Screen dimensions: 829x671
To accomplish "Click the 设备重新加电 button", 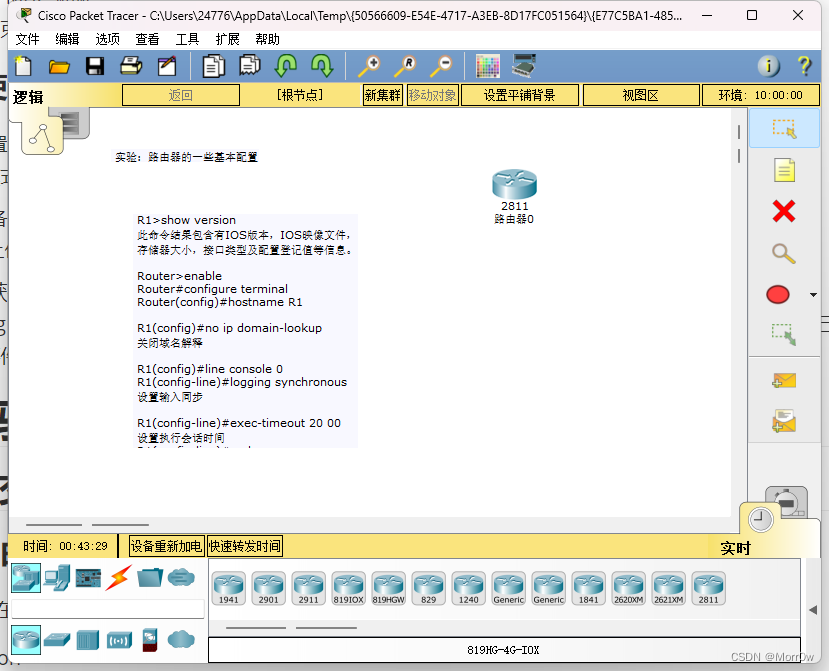I will coord(167,546).
